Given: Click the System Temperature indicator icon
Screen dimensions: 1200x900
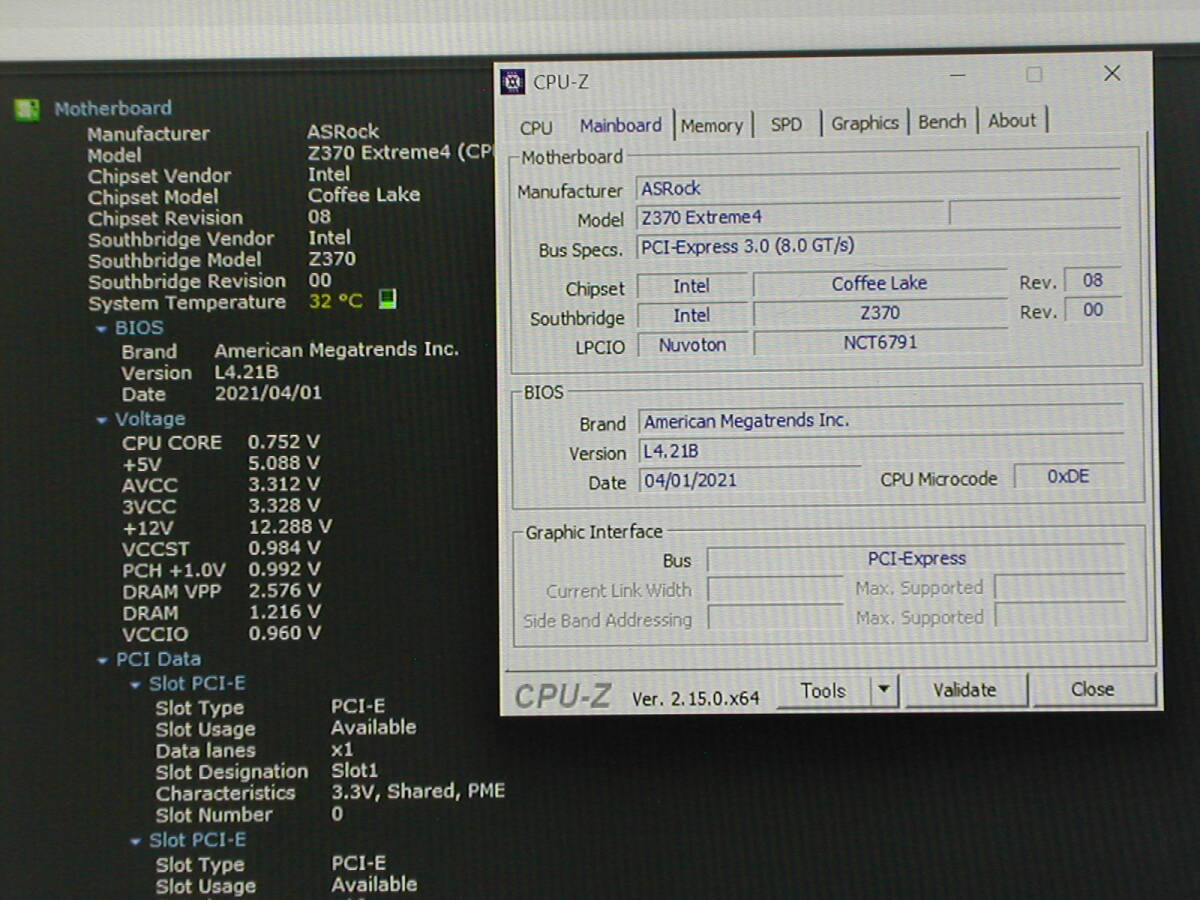Looking at the screenshot, I should 388,300.
